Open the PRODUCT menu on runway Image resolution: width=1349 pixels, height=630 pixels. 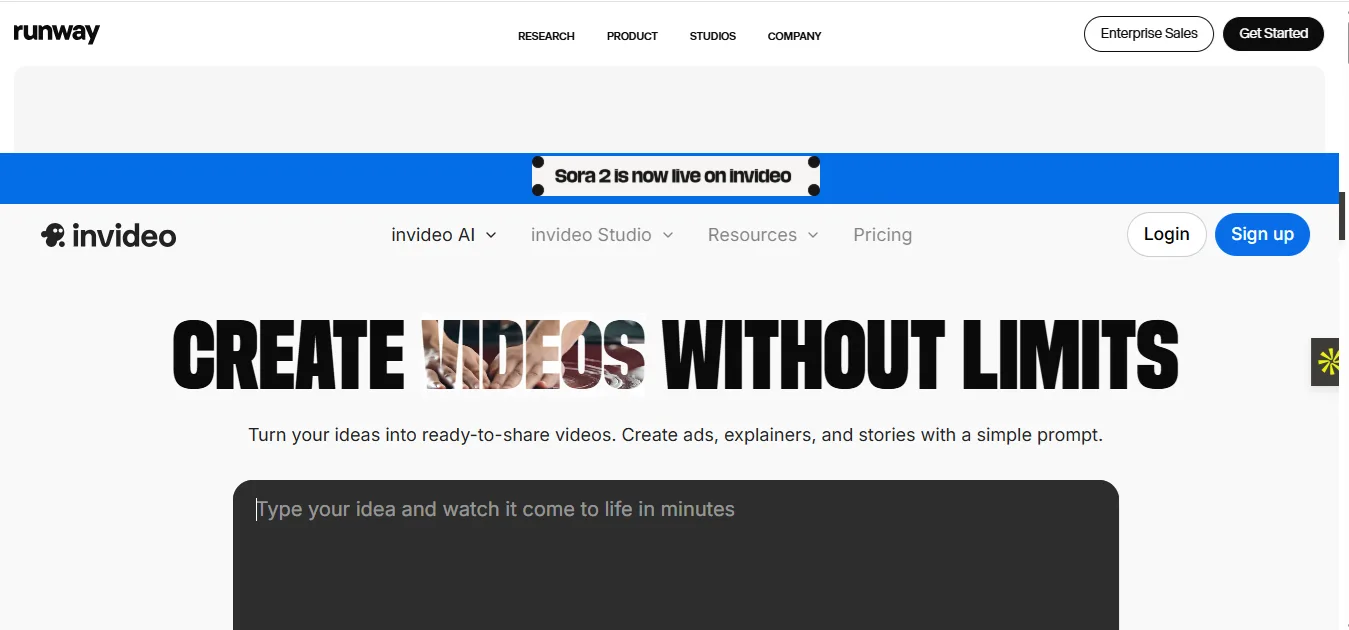632,36
